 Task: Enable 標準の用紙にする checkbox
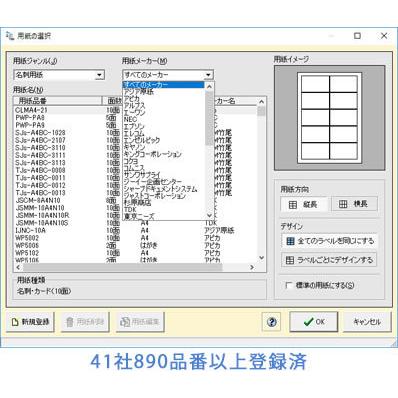pyautogui.click(x=289, y=286)
